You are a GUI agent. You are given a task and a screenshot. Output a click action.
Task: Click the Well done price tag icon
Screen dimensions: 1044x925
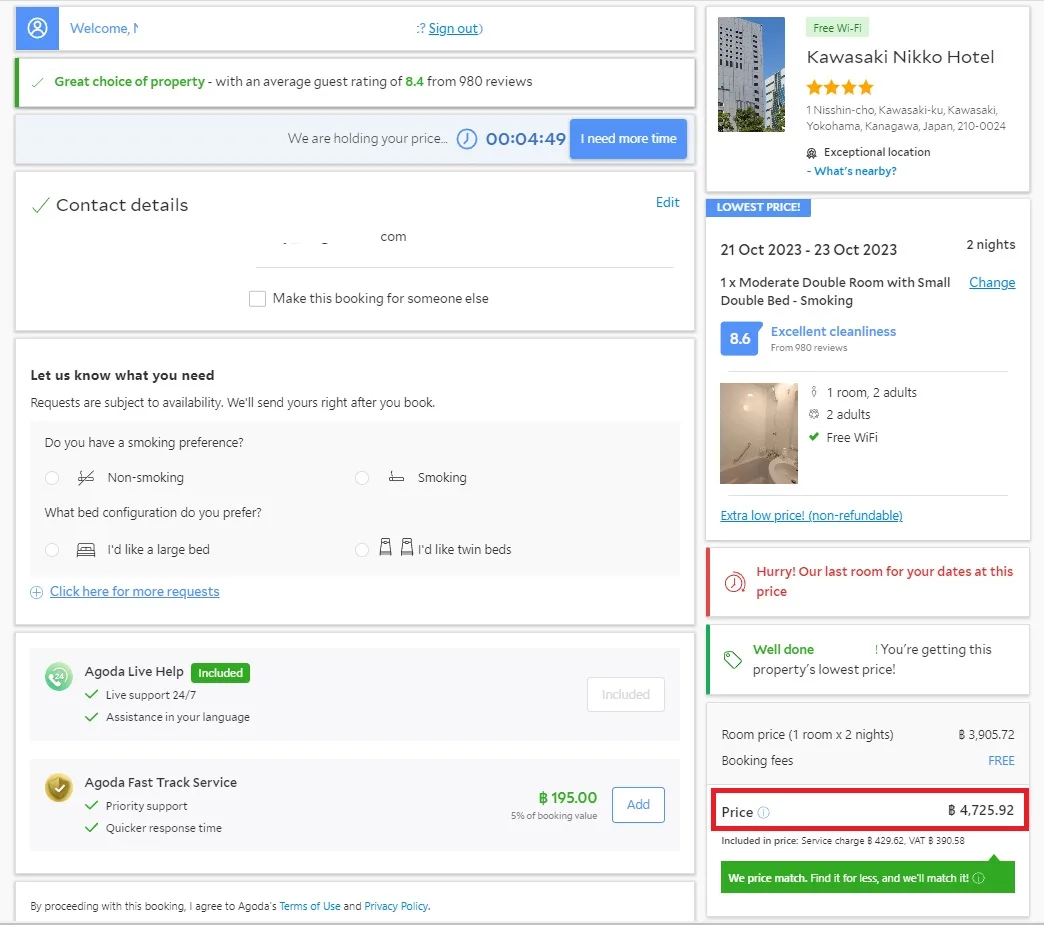click(732, 659)
